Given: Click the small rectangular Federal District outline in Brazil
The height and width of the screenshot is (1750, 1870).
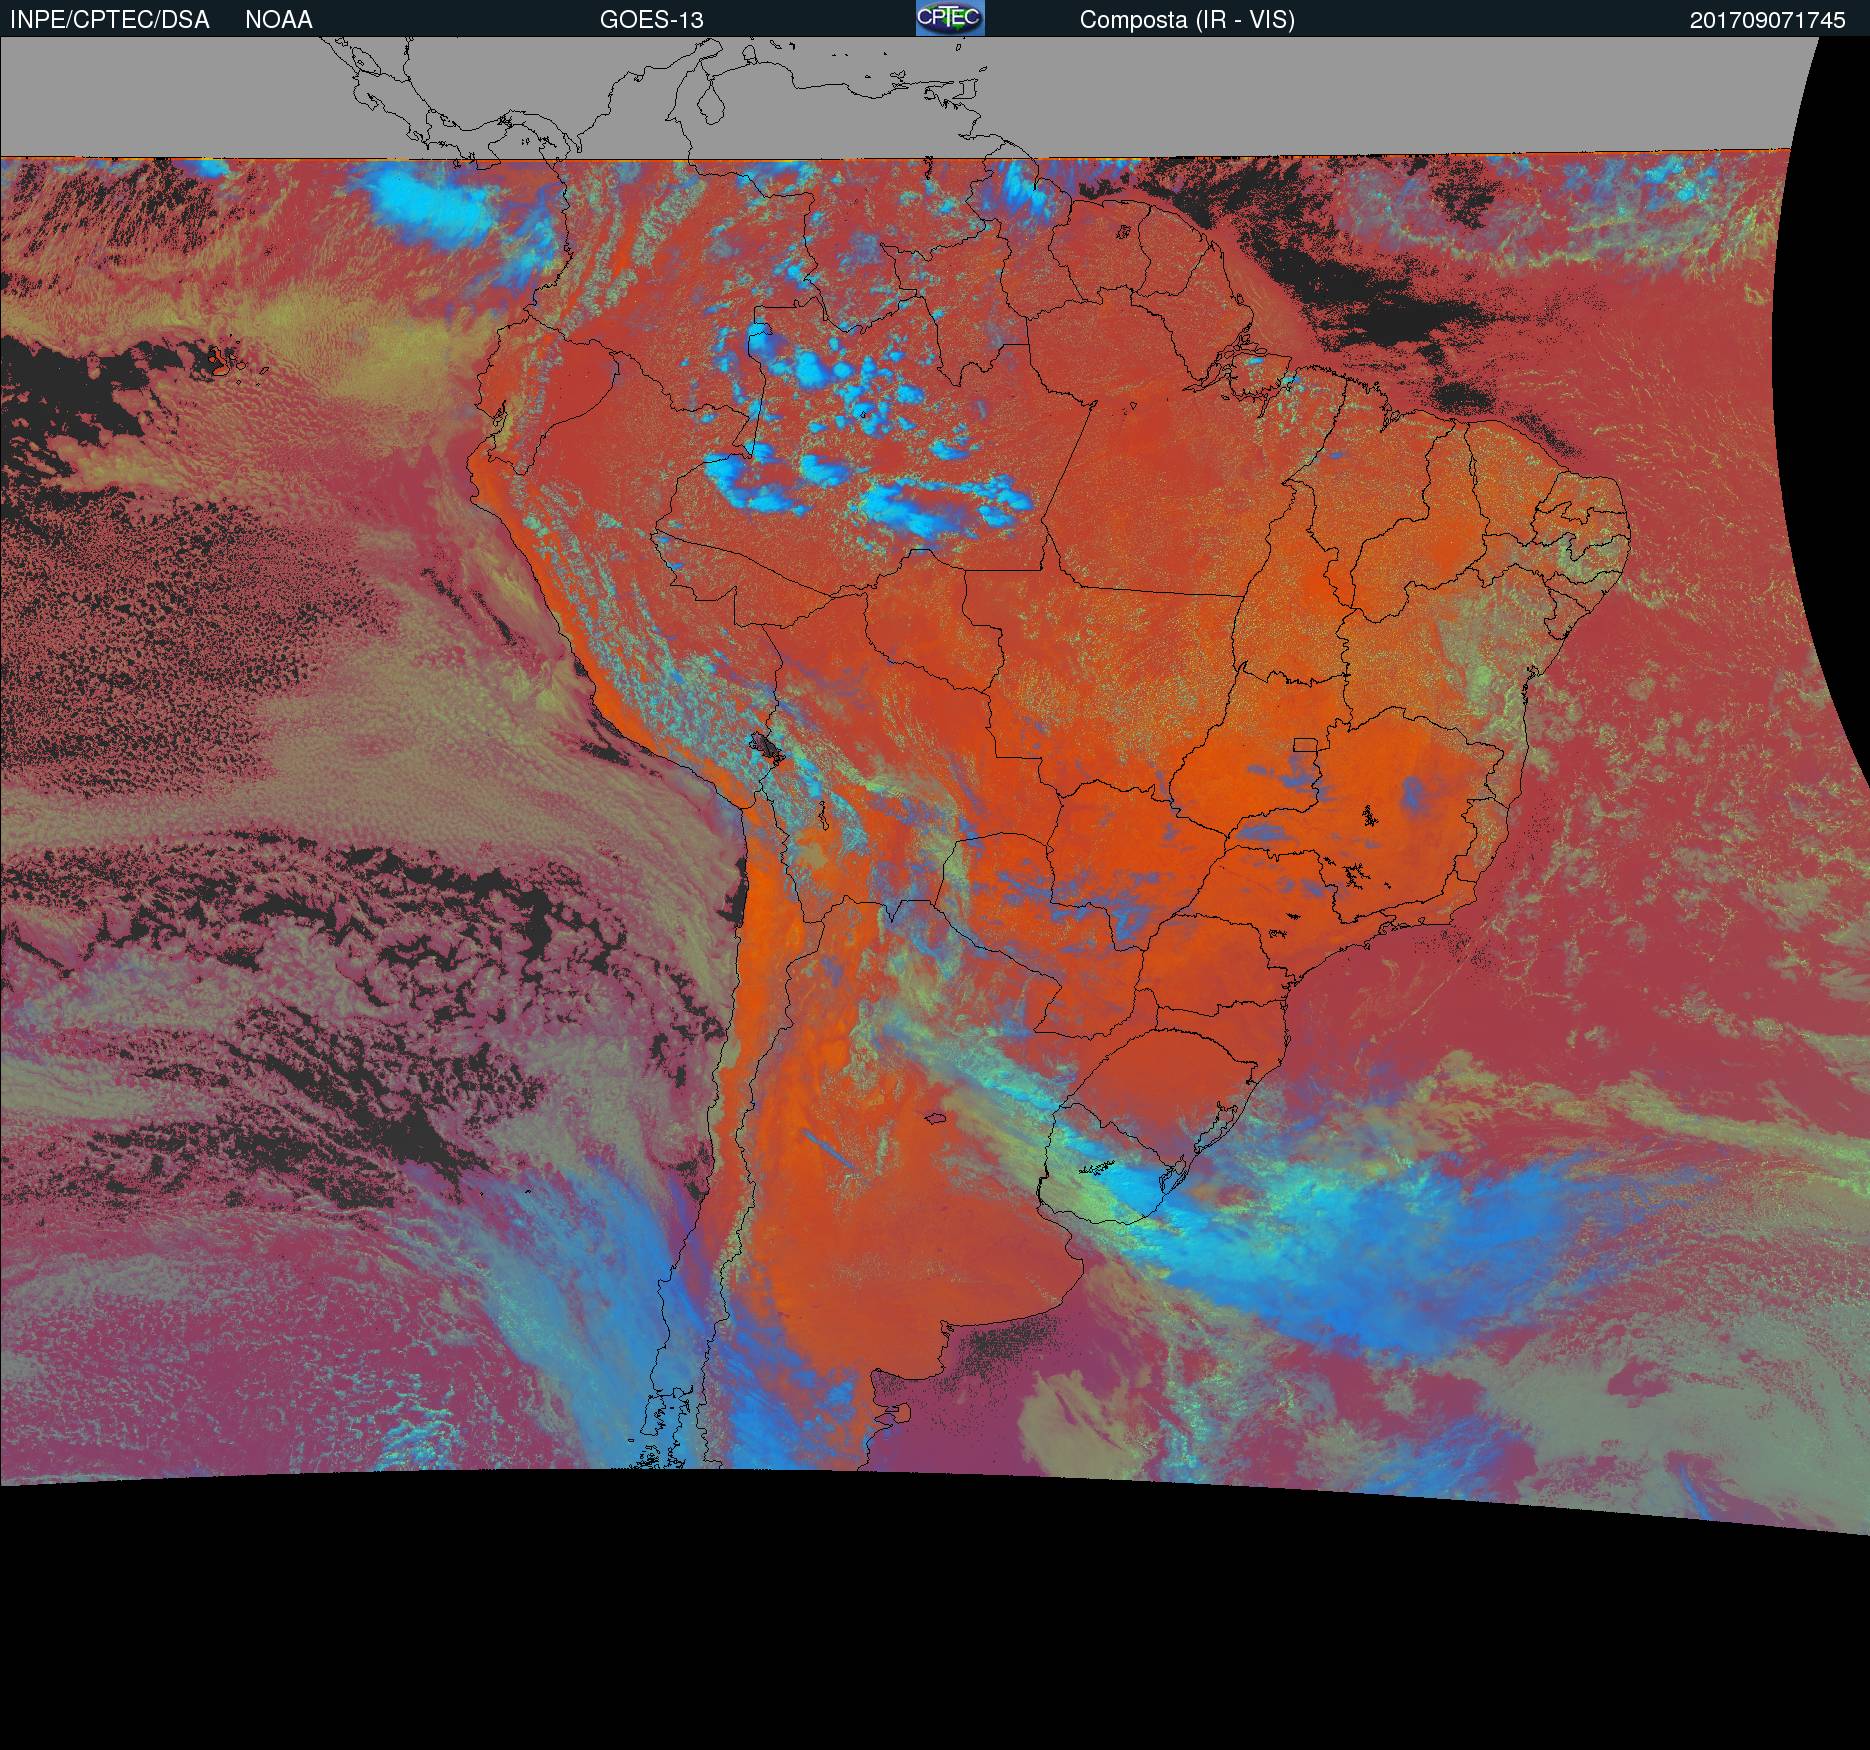Looking at the screenshot, I should pos(1304,745).
